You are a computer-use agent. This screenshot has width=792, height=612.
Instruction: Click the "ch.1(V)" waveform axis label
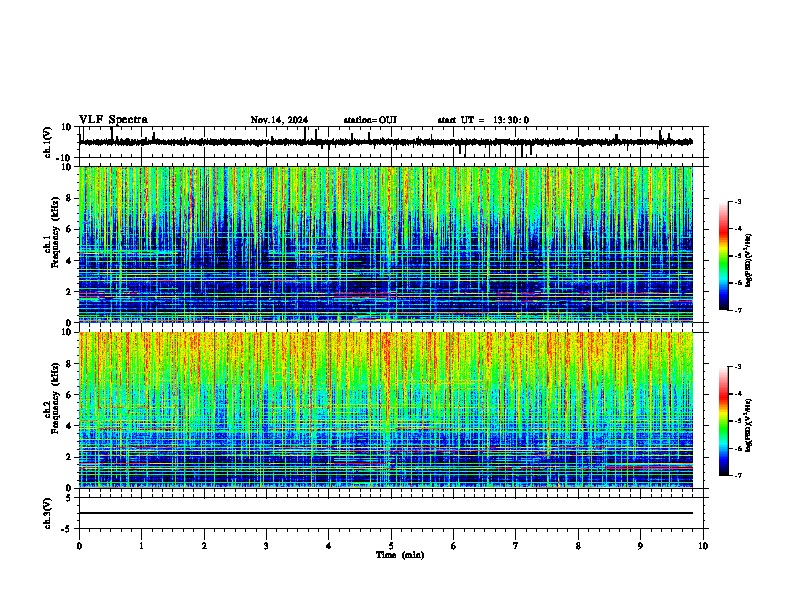(48, 142)
